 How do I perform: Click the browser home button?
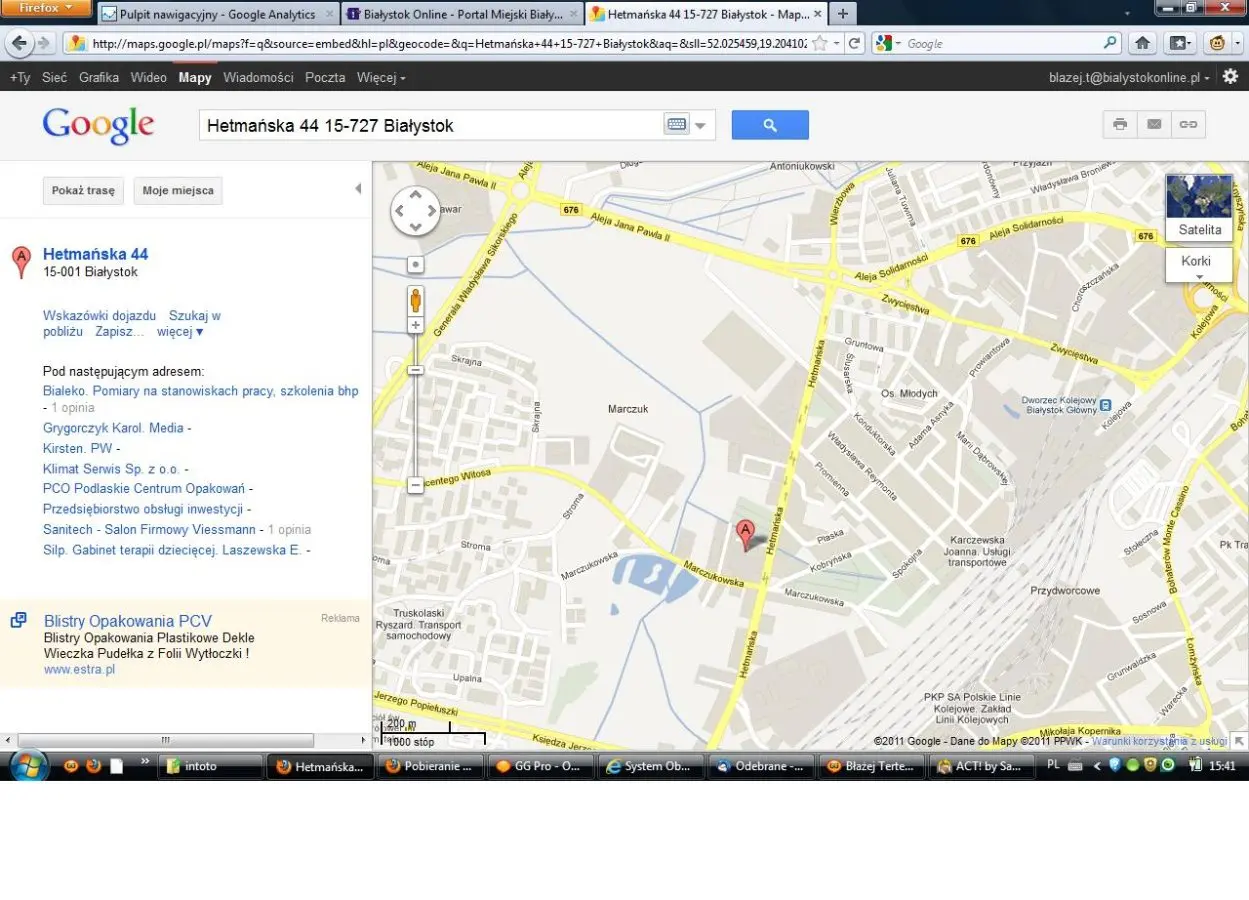tap(1143, 43)
